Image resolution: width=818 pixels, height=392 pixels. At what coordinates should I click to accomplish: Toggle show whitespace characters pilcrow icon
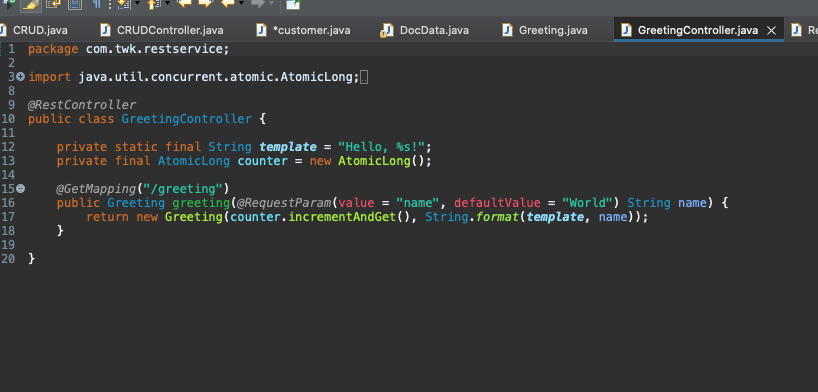(x=98, y=5)
